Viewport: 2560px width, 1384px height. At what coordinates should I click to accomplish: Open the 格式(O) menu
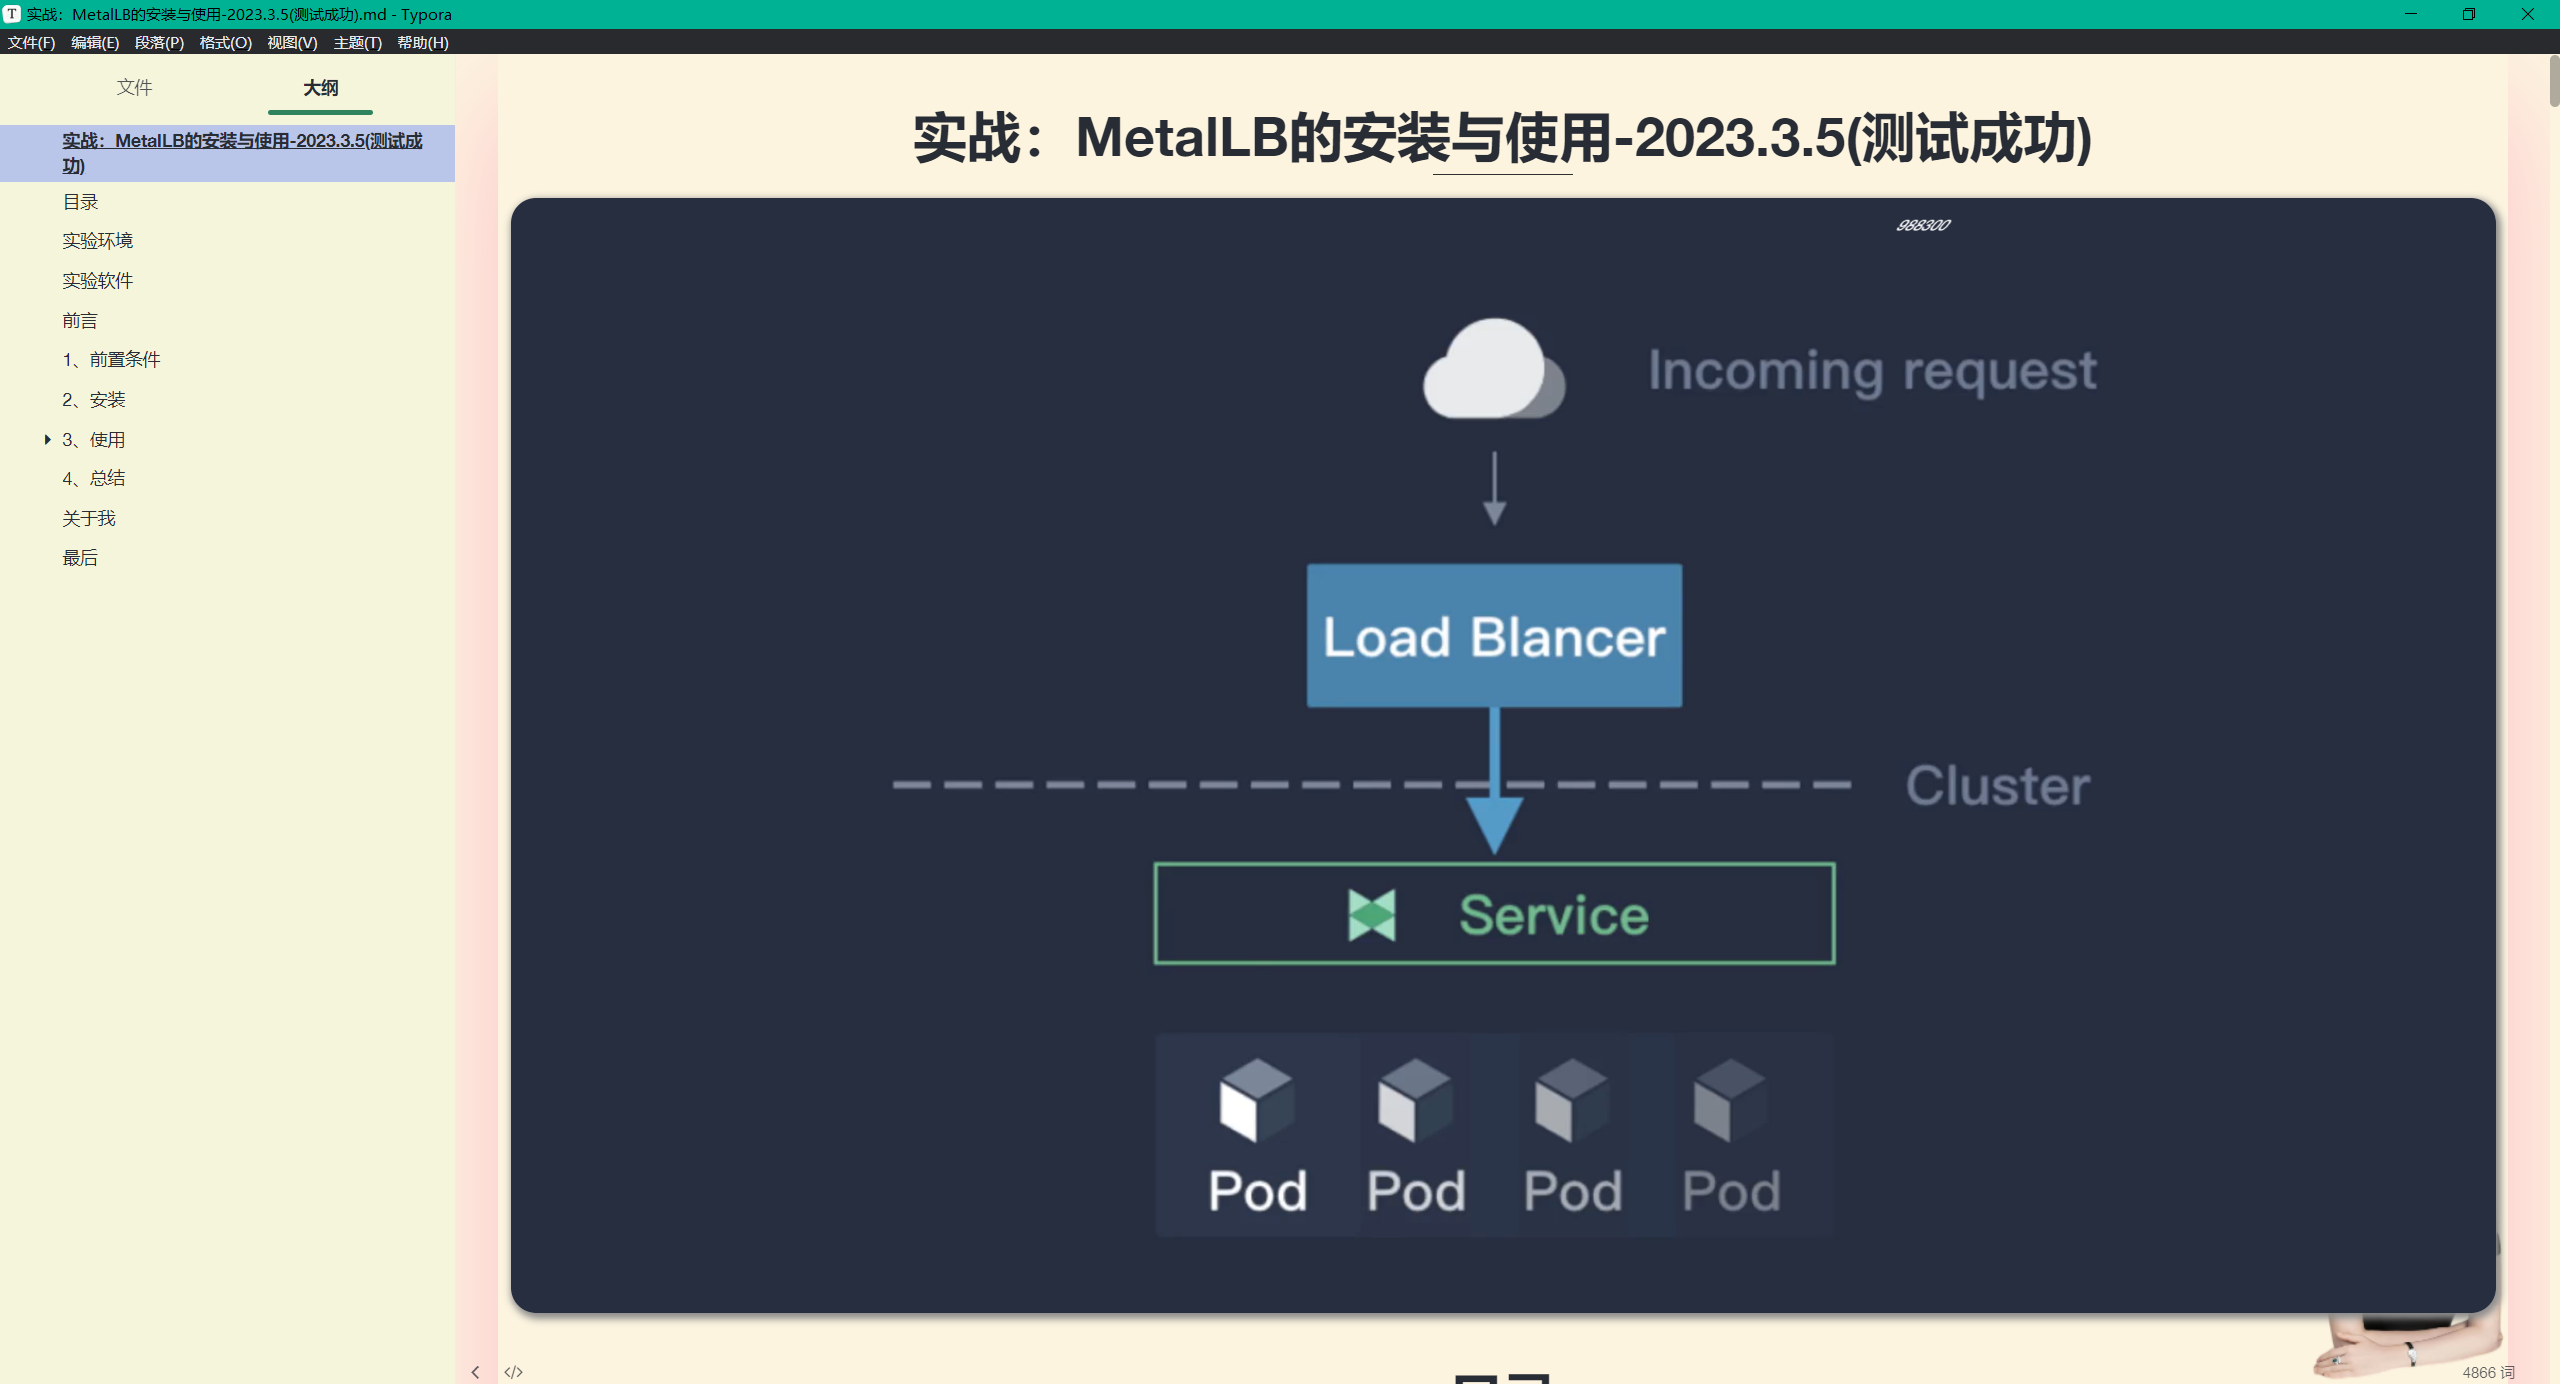coord(225,42)
